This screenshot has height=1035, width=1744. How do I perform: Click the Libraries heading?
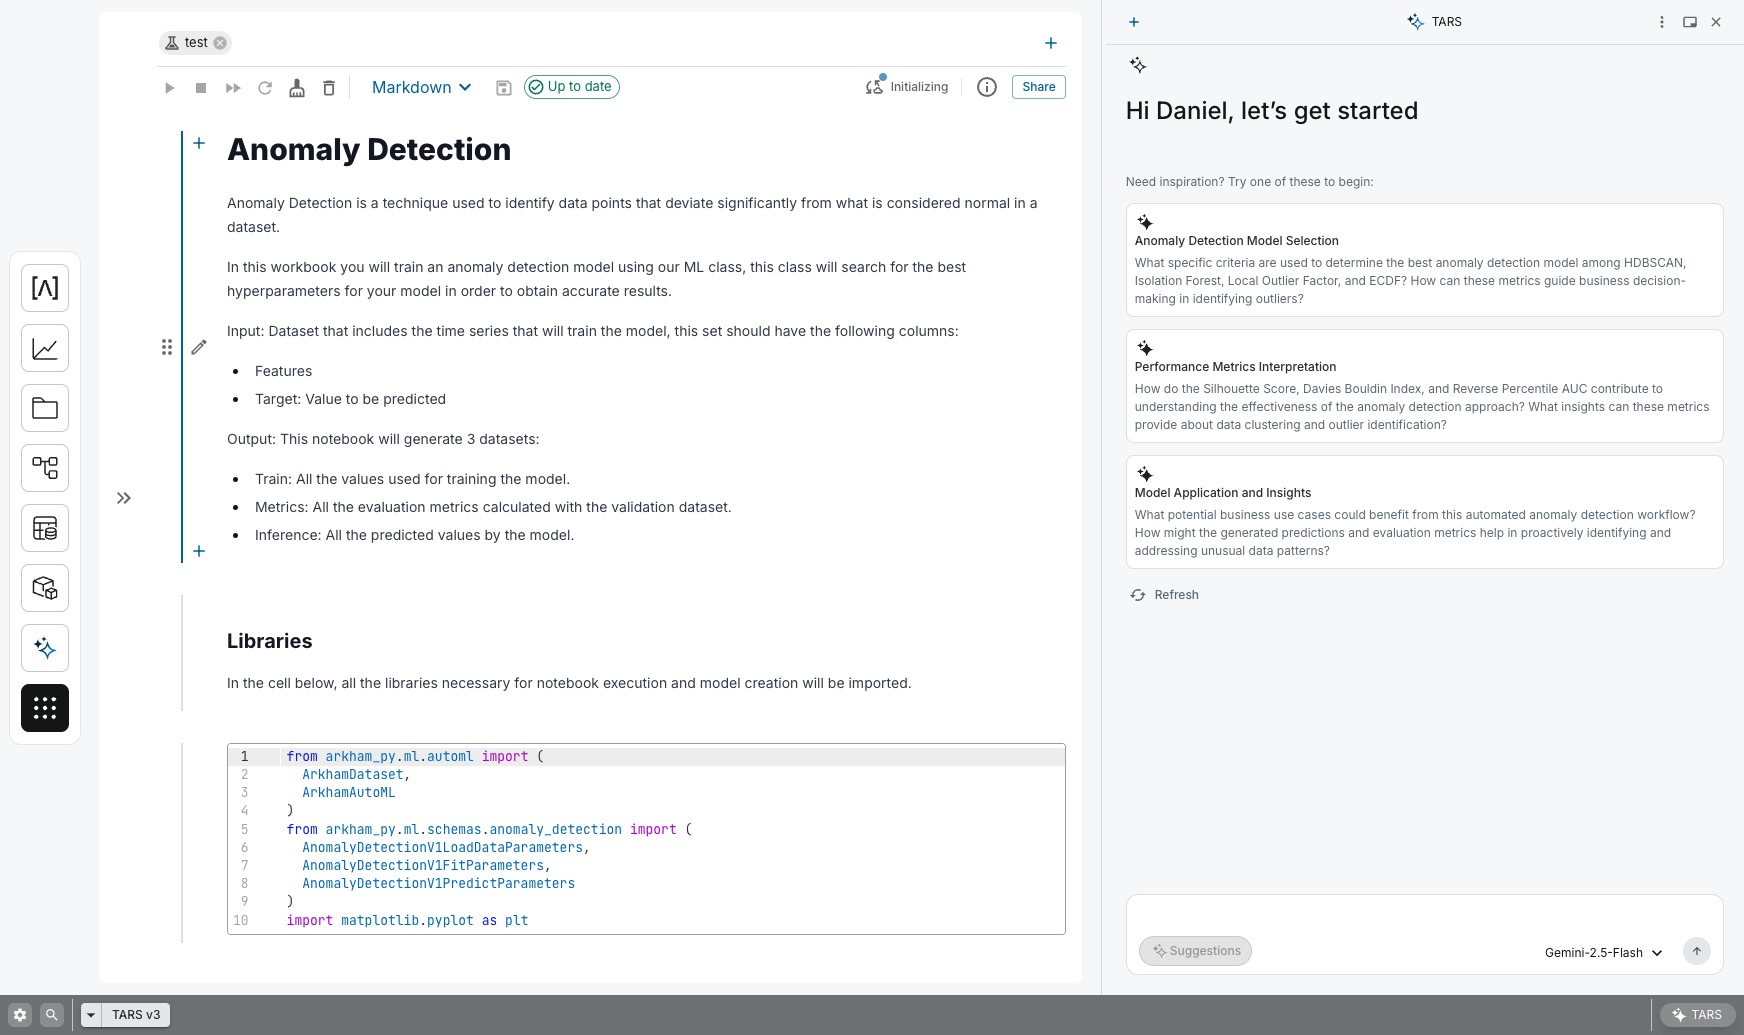click(x=269, y=641)
